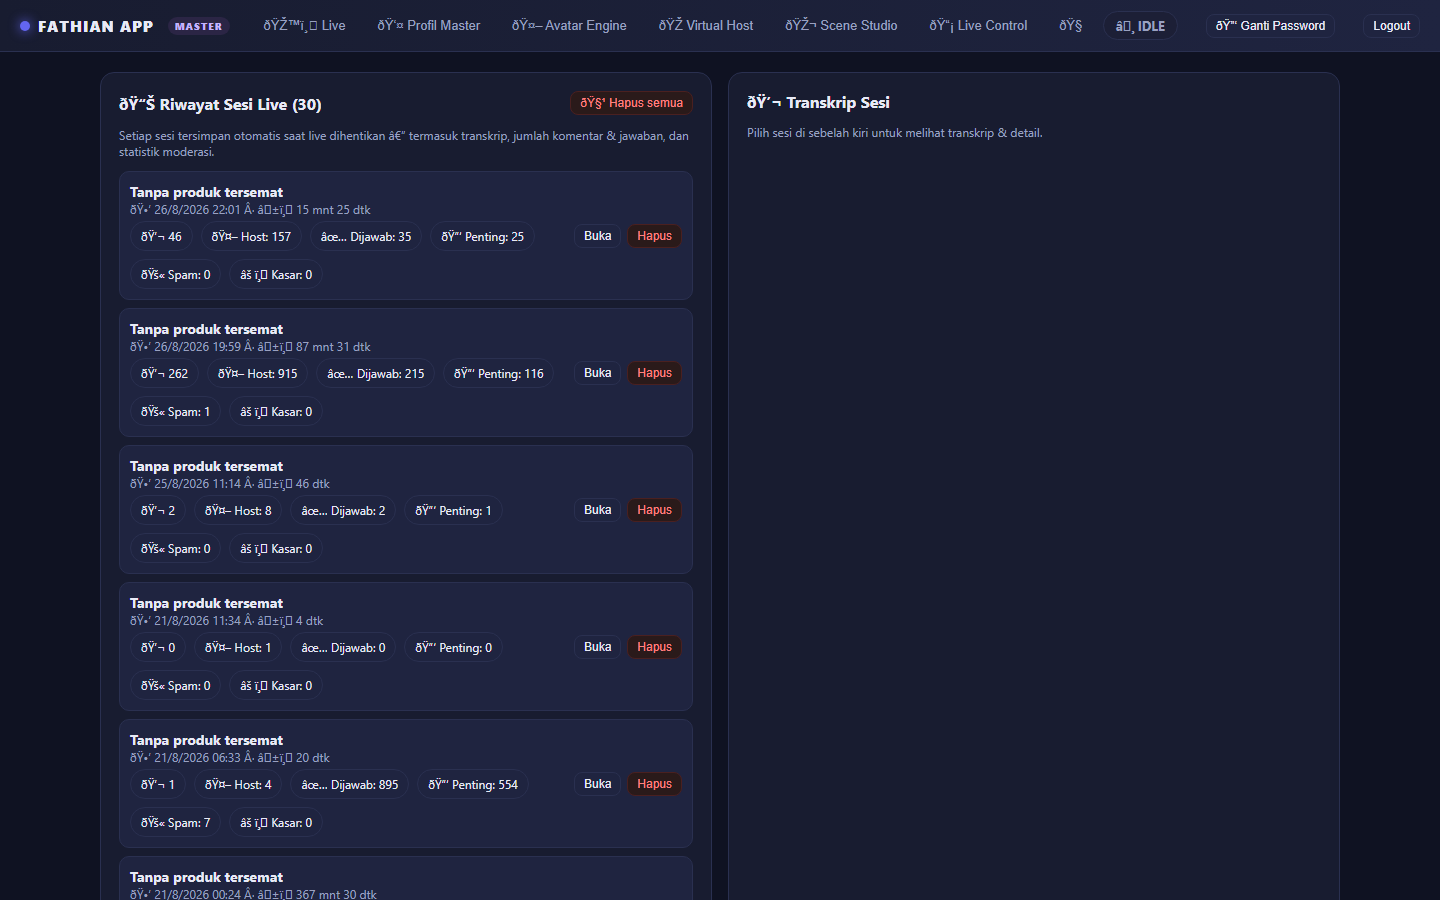Open the Scene Studio tab

coord(841,26)
